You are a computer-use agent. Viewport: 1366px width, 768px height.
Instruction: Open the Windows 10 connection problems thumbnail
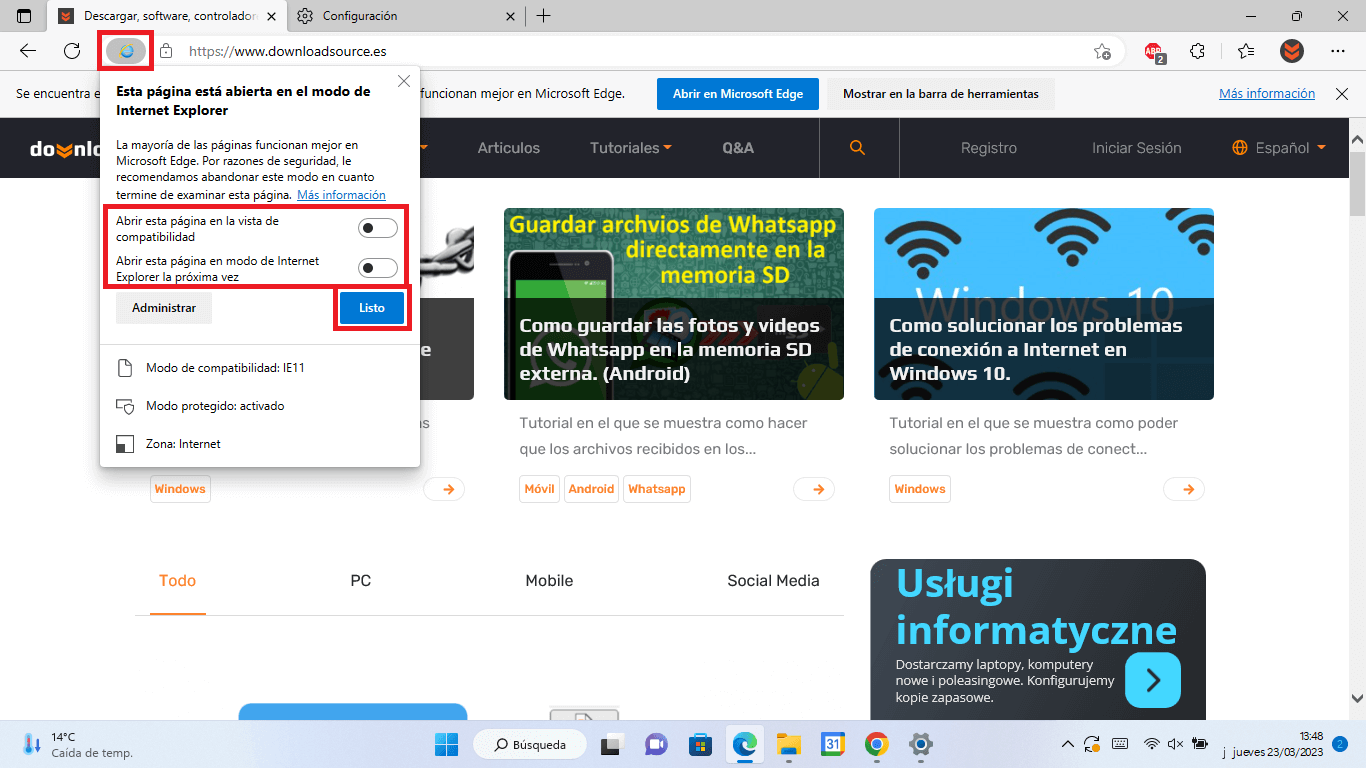pyautogui.click(x=1044, y=304)
